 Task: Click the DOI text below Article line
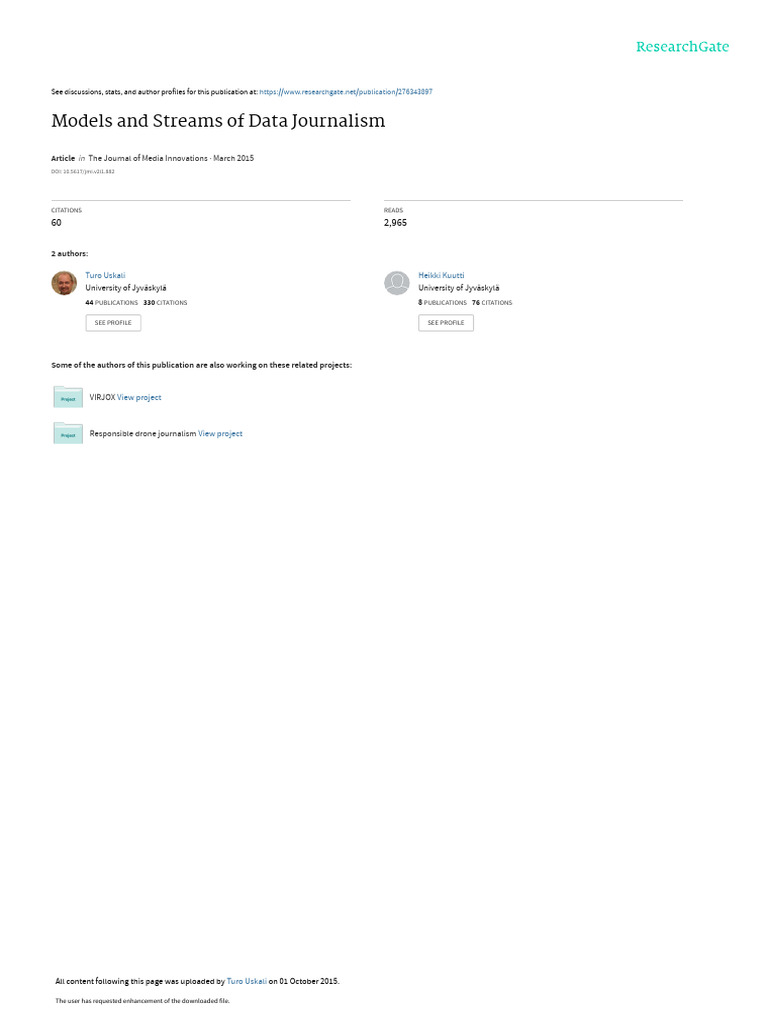tap(83, 172)
